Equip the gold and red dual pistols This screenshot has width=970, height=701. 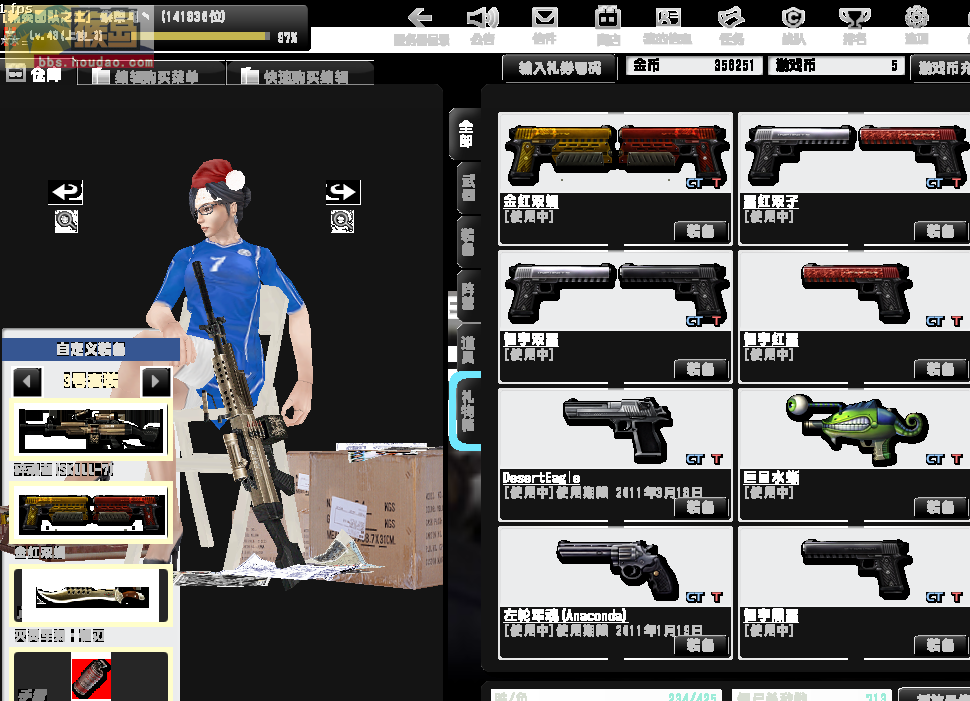[x=702, y=231]
